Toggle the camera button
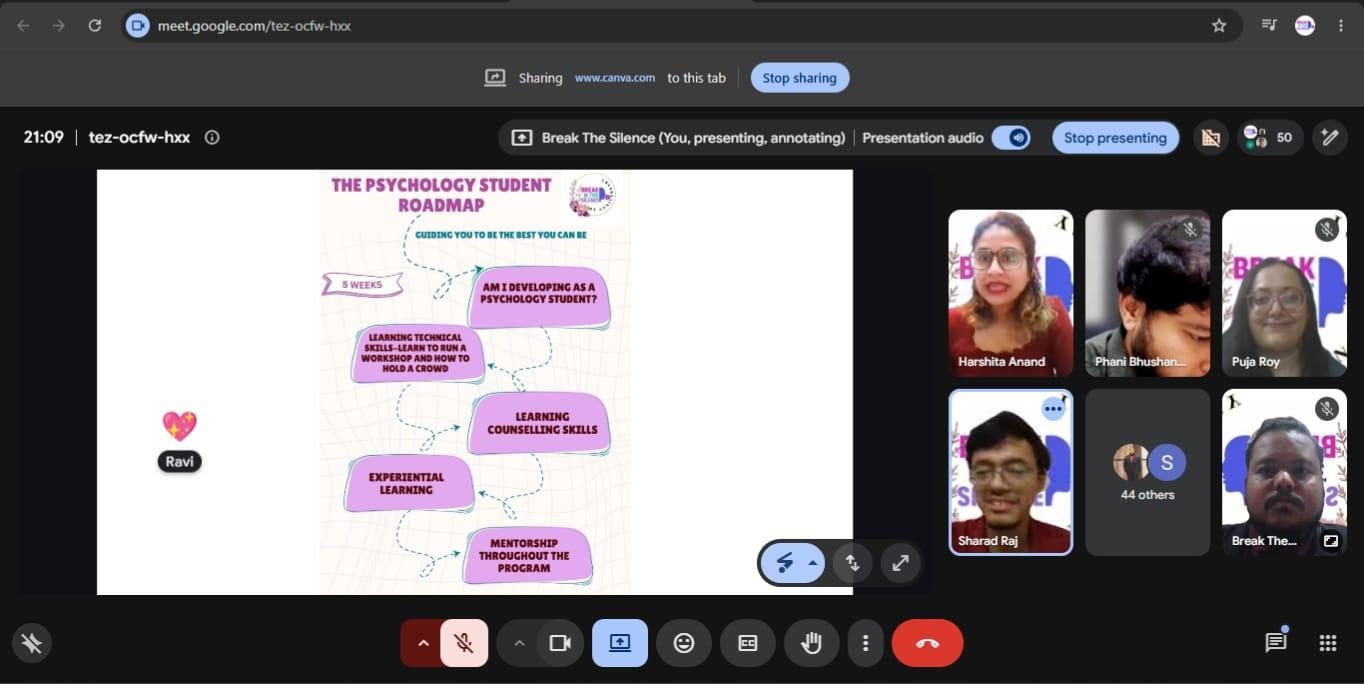This screenshot has height=684, width=1364. (x=560, y=643)
